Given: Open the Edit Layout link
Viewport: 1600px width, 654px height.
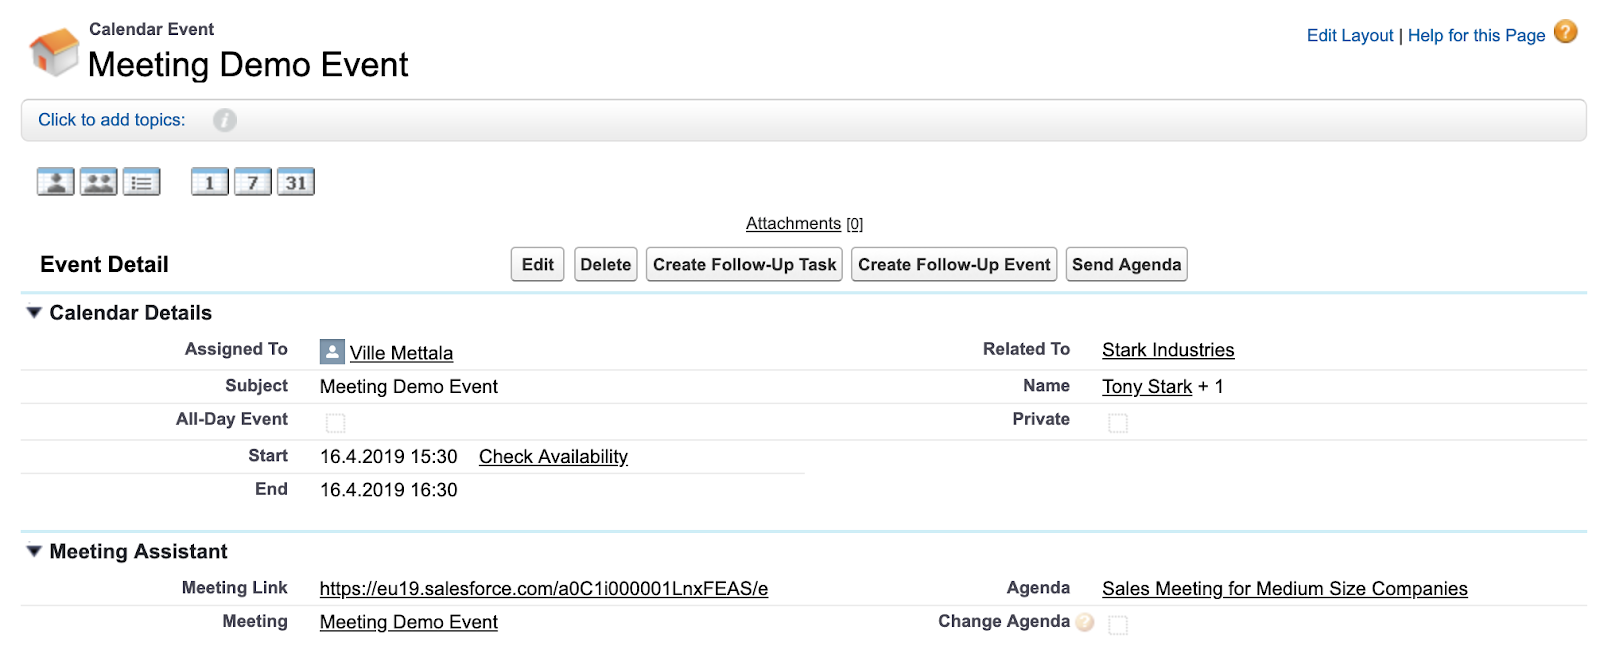Looking at the screenshot, I should tap(1350, 35).
